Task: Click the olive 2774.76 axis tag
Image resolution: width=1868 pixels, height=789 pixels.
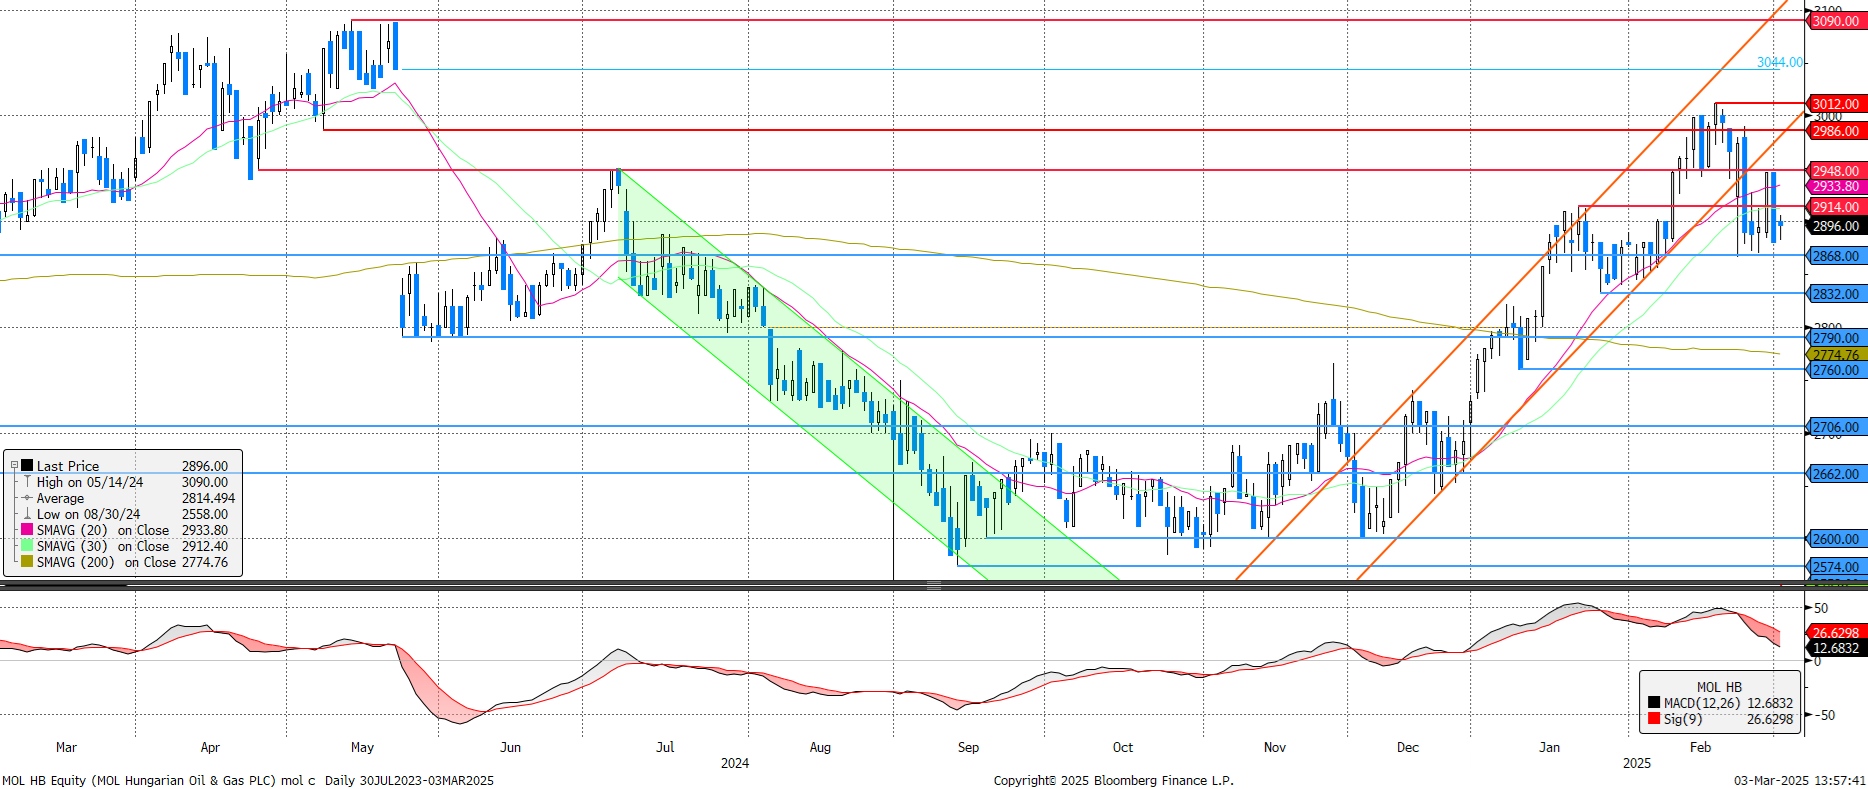Action: 1837,354
